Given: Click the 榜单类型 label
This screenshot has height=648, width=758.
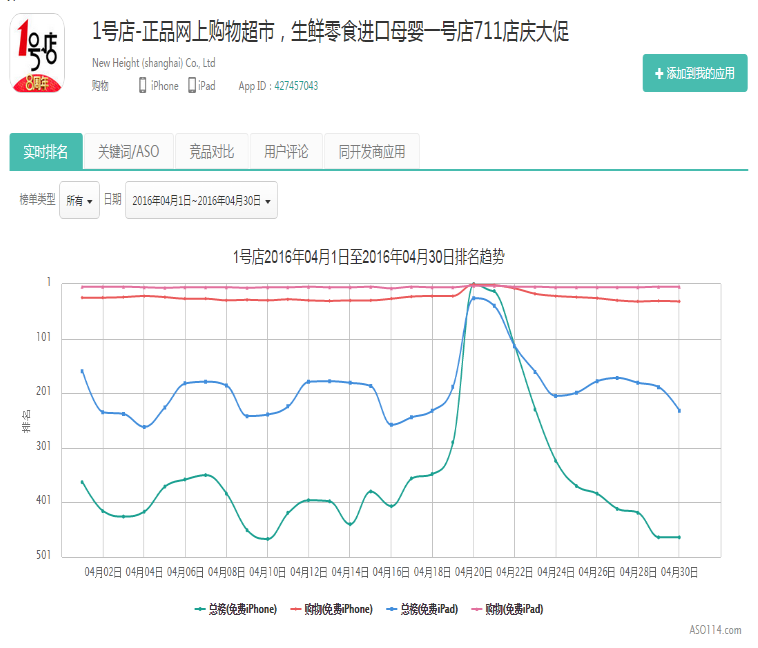Looking at the screenshot, I should [37, 199].
